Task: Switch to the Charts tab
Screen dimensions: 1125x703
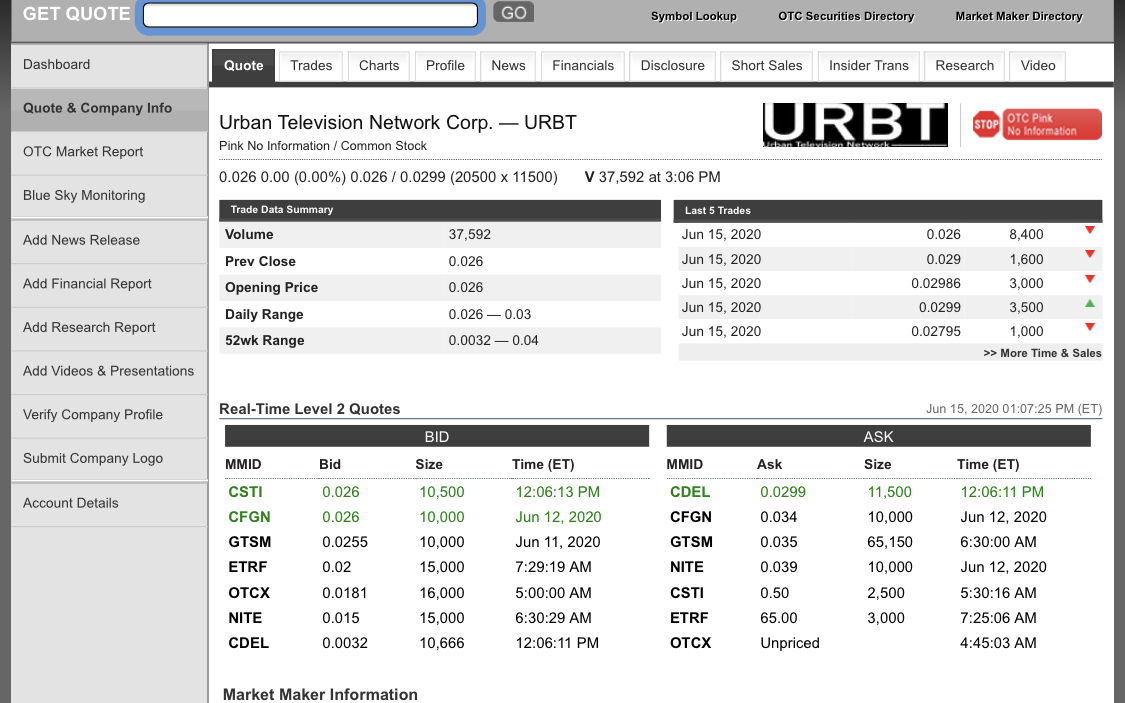Action: (379, 65)
